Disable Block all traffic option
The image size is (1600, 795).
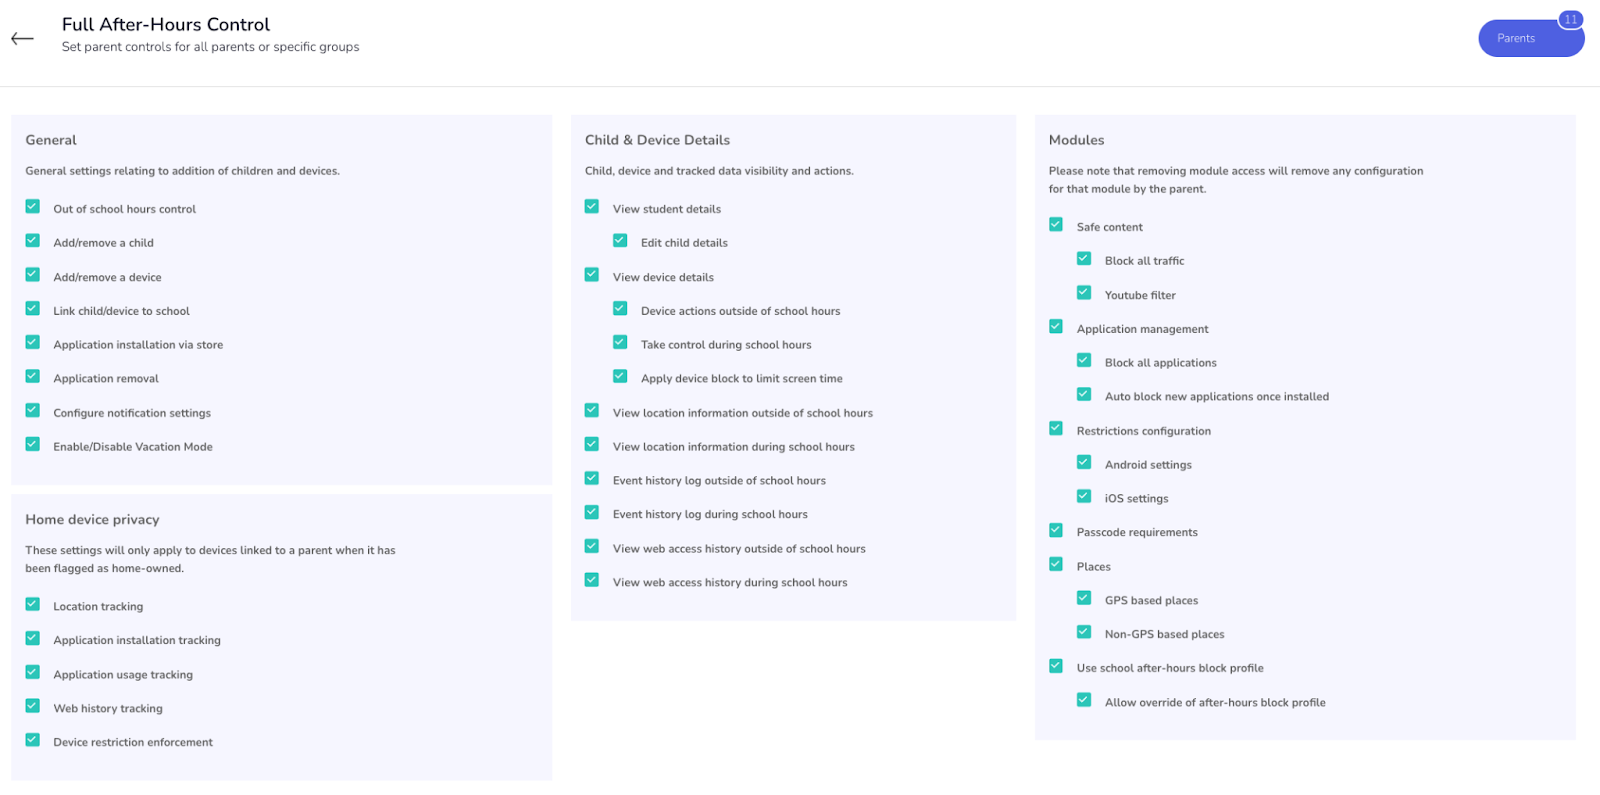[1084, 259]
